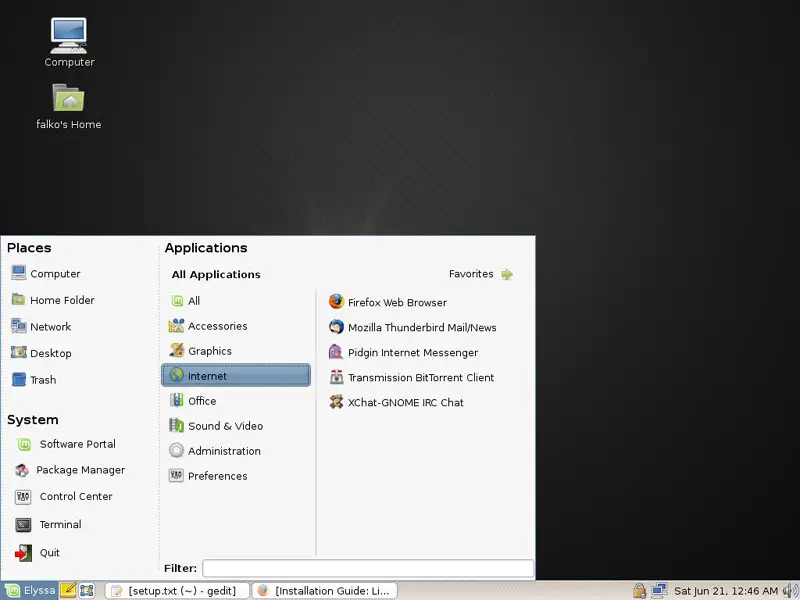Click the Pidgin Internet Messenger icon

[x=335, y=352]
